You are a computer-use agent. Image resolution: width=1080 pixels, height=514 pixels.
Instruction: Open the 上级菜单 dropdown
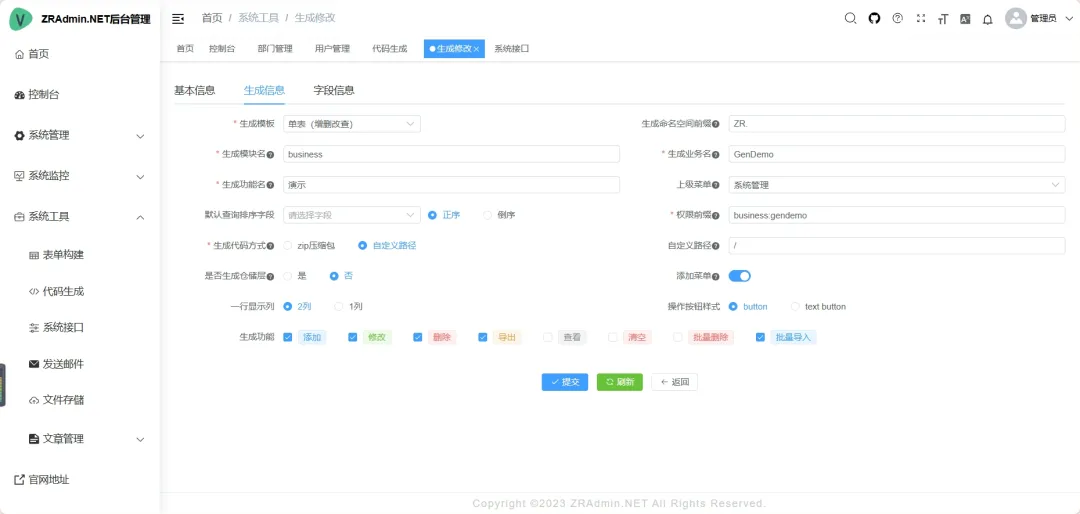(897, 185)
